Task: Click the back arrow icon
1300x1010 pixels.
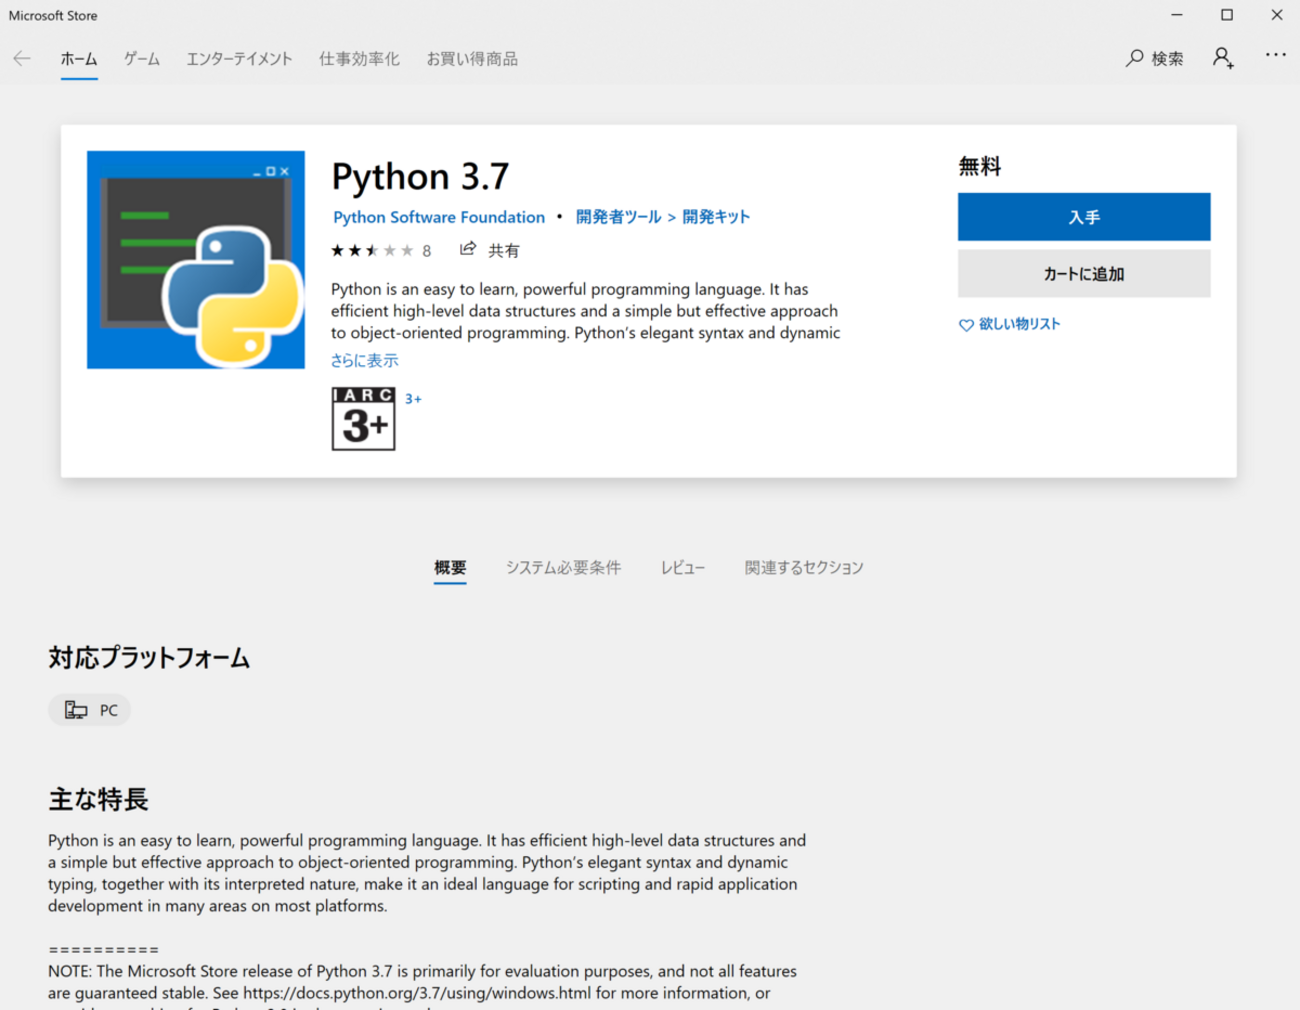Action: pyautogui.click(x=22, y=59)
